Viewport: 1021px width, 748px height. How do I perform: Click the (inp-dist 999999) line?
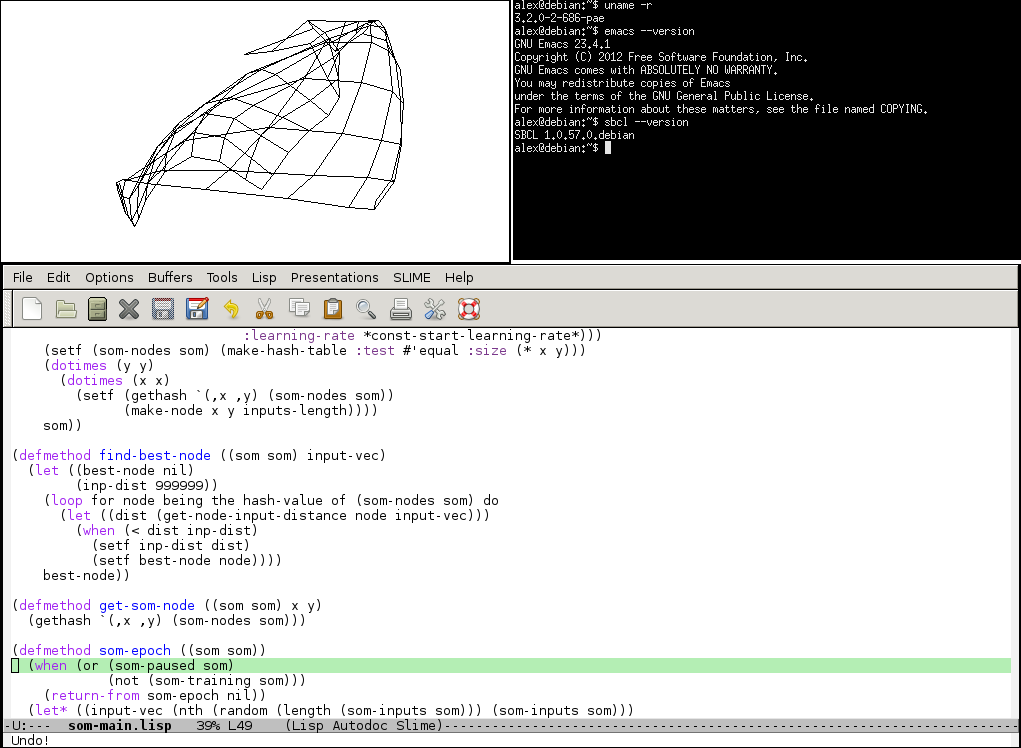[x=147, y=485]
